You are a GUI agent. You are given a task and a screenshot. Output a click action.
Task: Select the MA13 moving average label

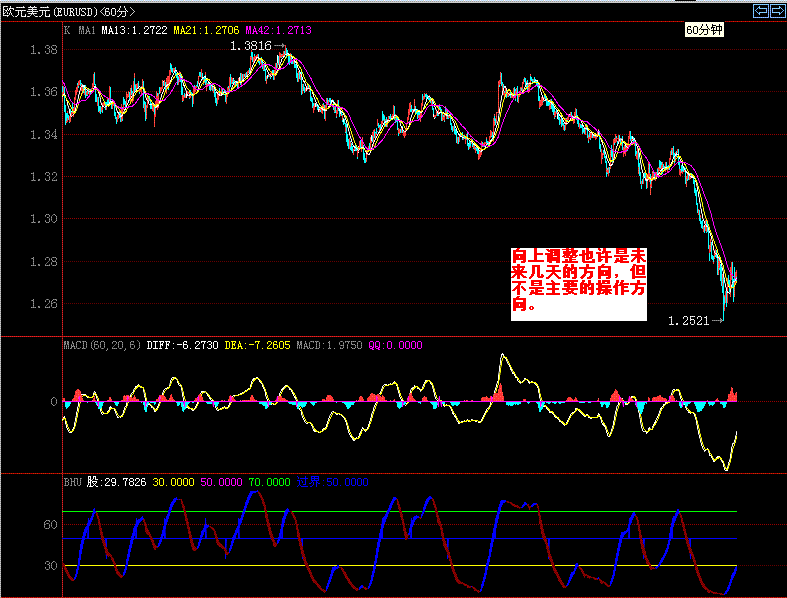(134, 31)
